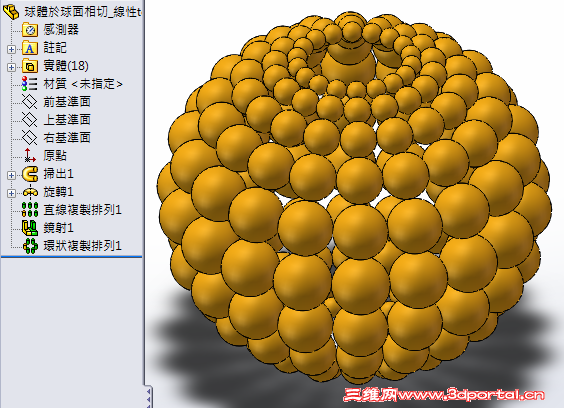This screenshot has width=564, height=408.
Task: Select 旋轉1 label in tree
Action: tap(58, 192)
